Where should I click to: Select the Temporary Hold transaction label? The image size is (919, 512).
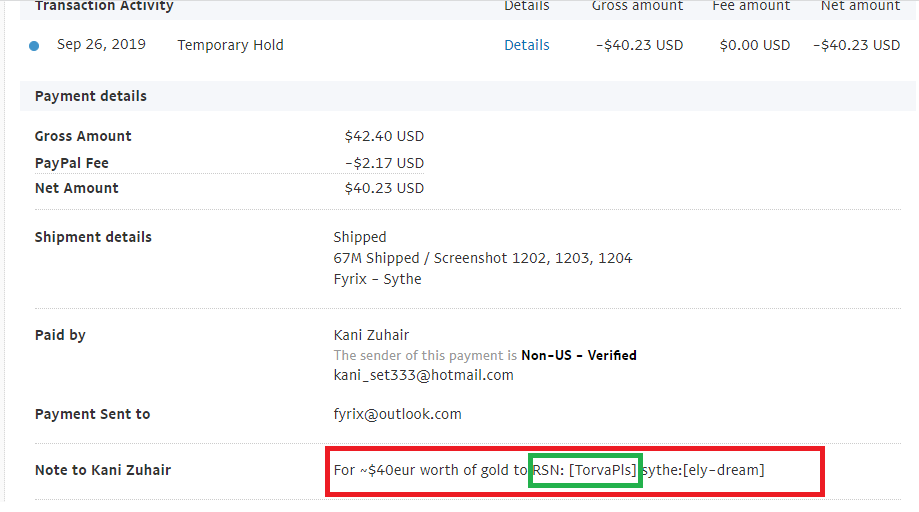230,45
